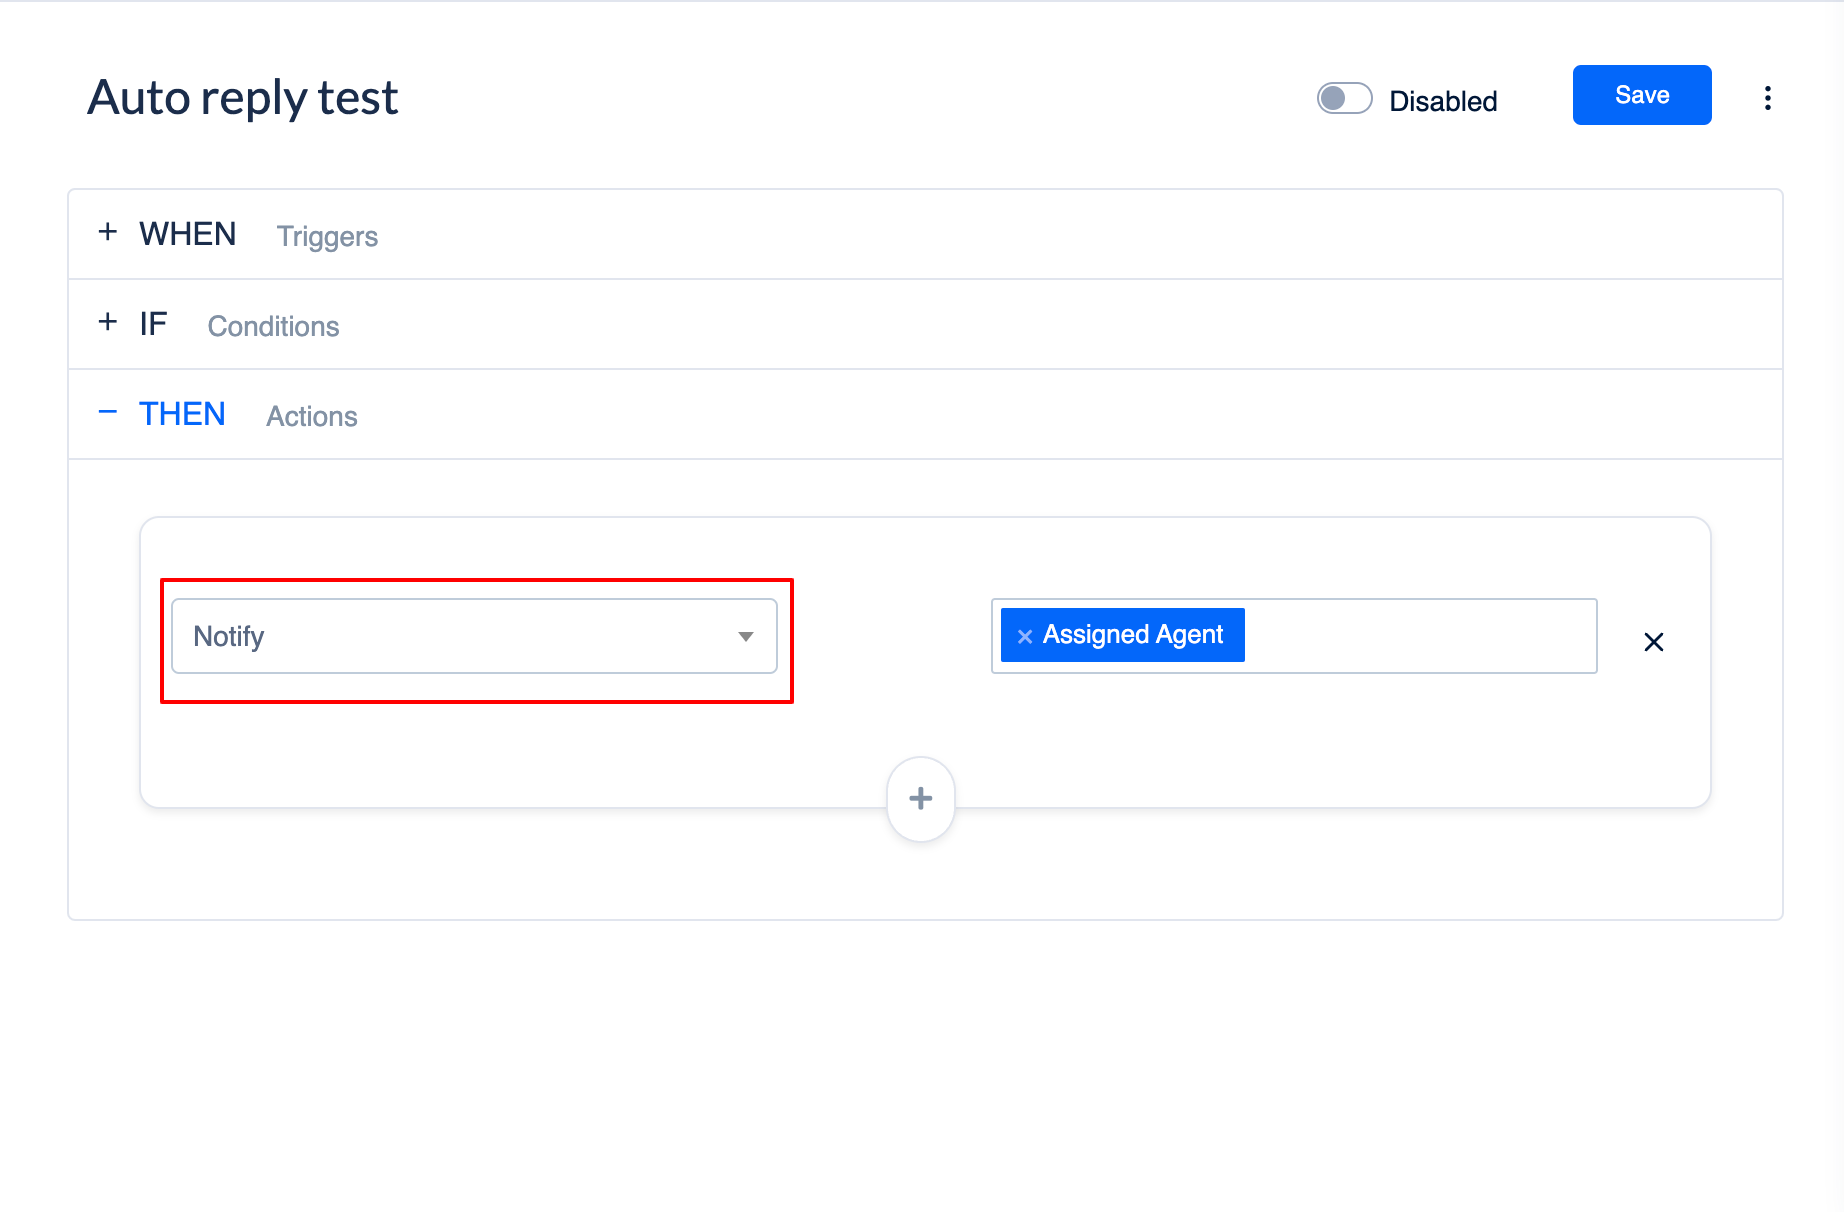
Task: Click the plus icon beside WHEN
Action: 108,232
